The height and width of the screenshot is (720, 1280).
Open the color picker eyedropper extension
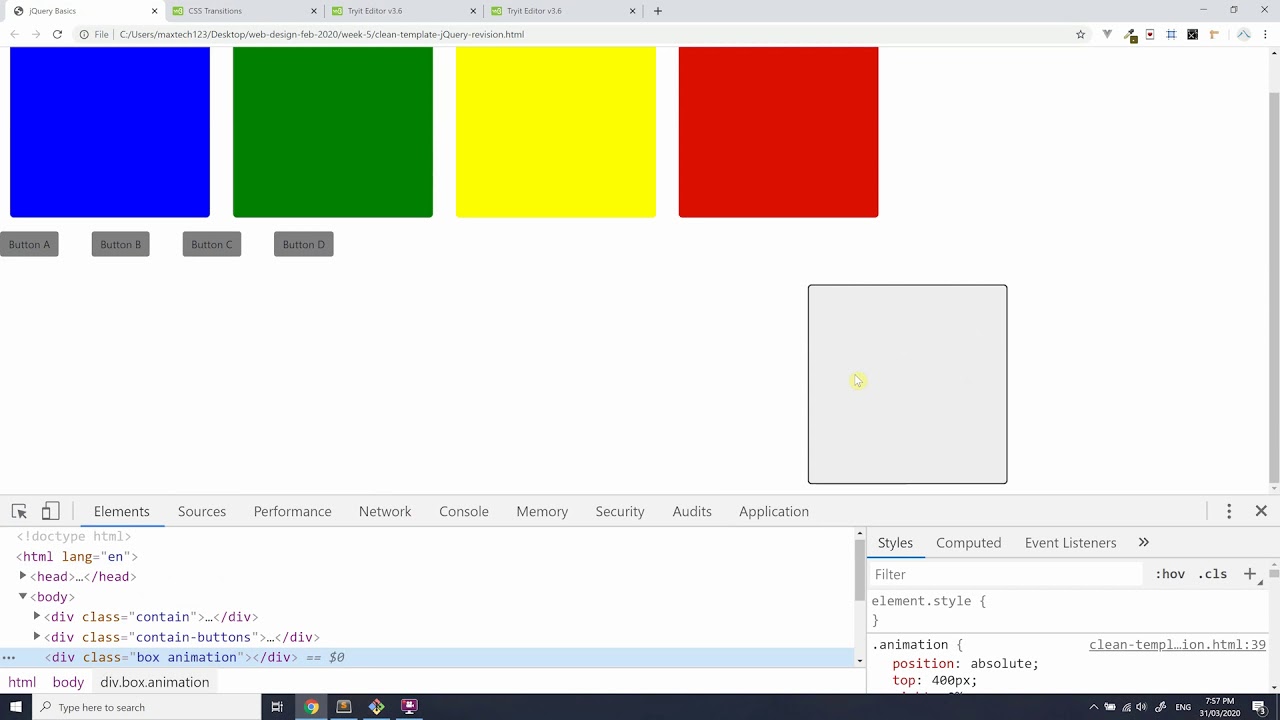pos(1129,34)
